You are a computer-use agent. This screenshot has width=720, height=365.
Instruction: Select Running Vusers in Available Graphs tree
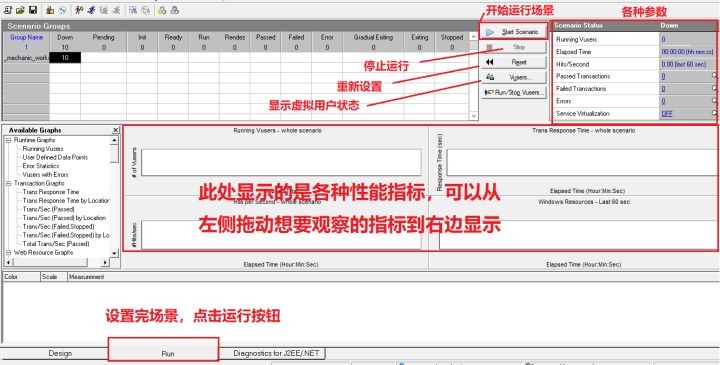coord(43,149)
